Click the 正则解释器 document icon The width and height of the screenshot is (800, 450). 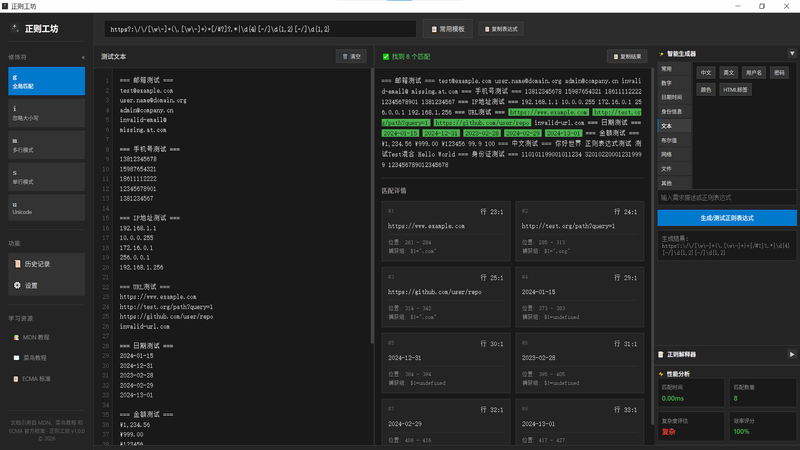(x=661, y=354)
